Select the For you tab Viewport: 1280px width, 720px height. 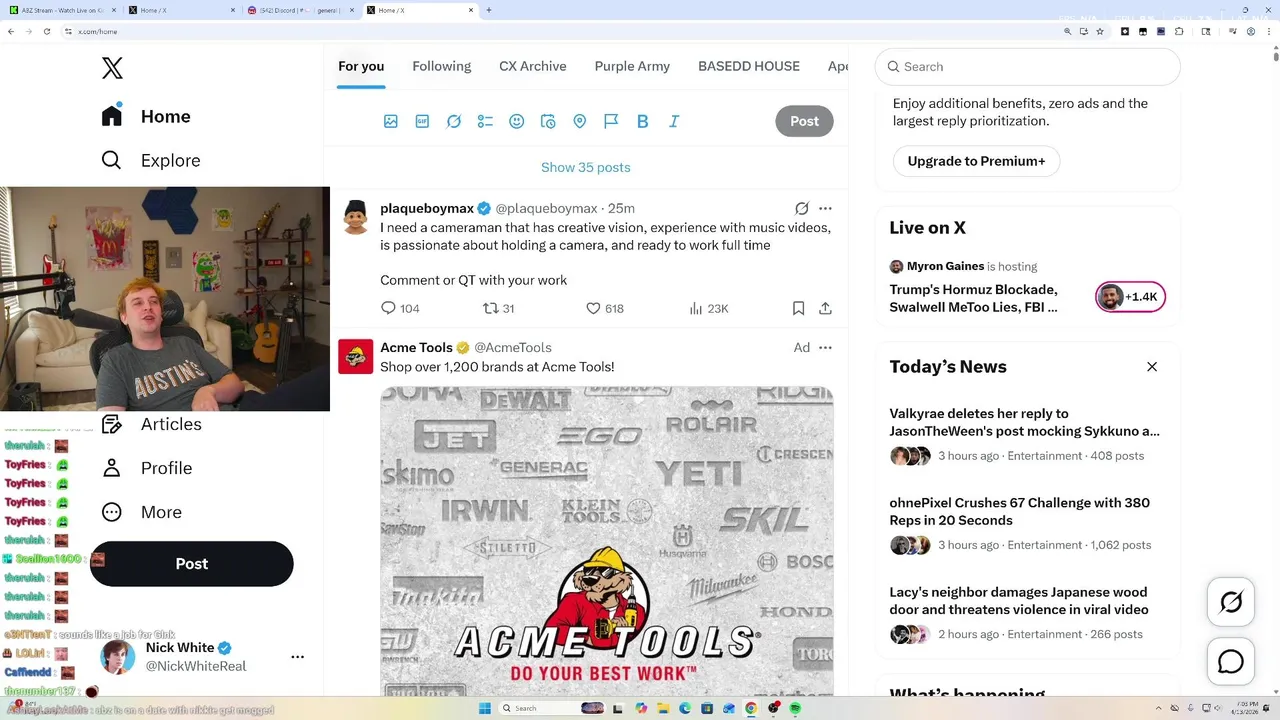click(x=361, y=66)
